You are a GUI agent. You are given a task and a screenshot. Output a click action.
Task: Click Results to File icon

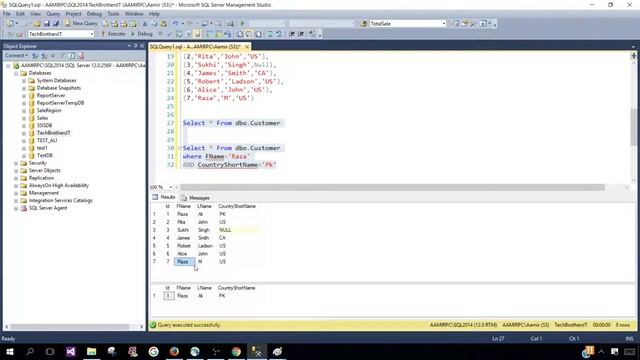pyautogui.click(x=258, y=34)
